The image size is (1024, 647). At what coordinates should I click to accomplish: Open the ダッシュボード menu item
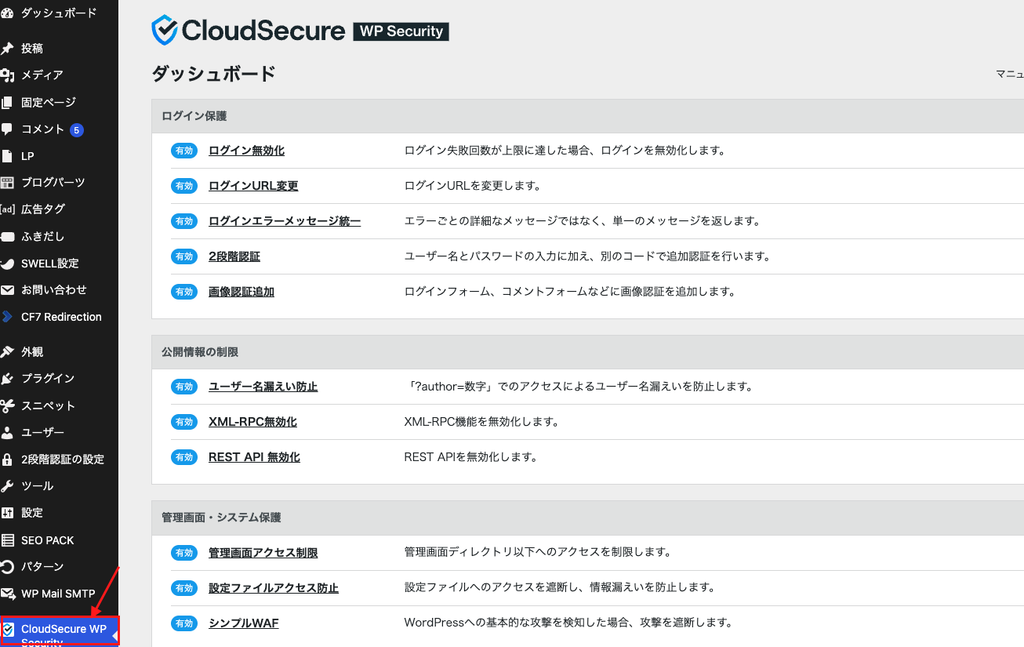tap(59, 12)
